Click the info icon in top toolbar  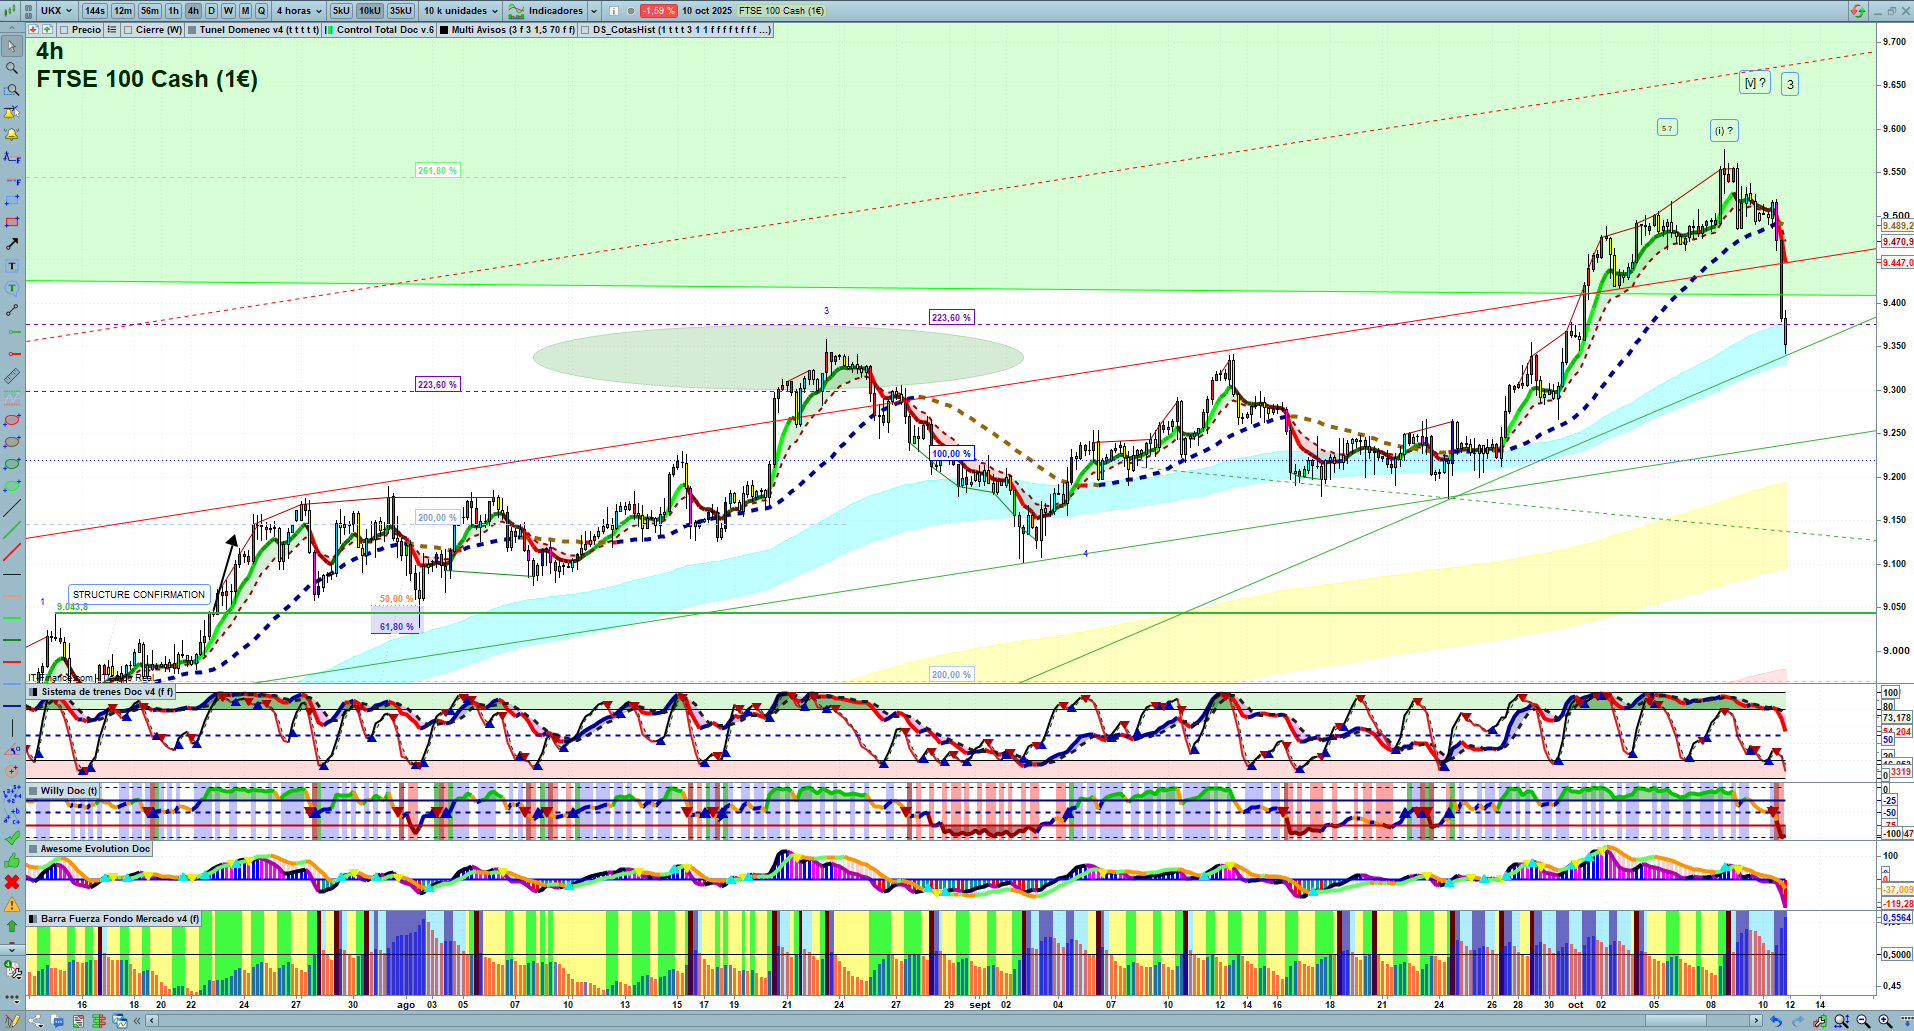[613, 11]
